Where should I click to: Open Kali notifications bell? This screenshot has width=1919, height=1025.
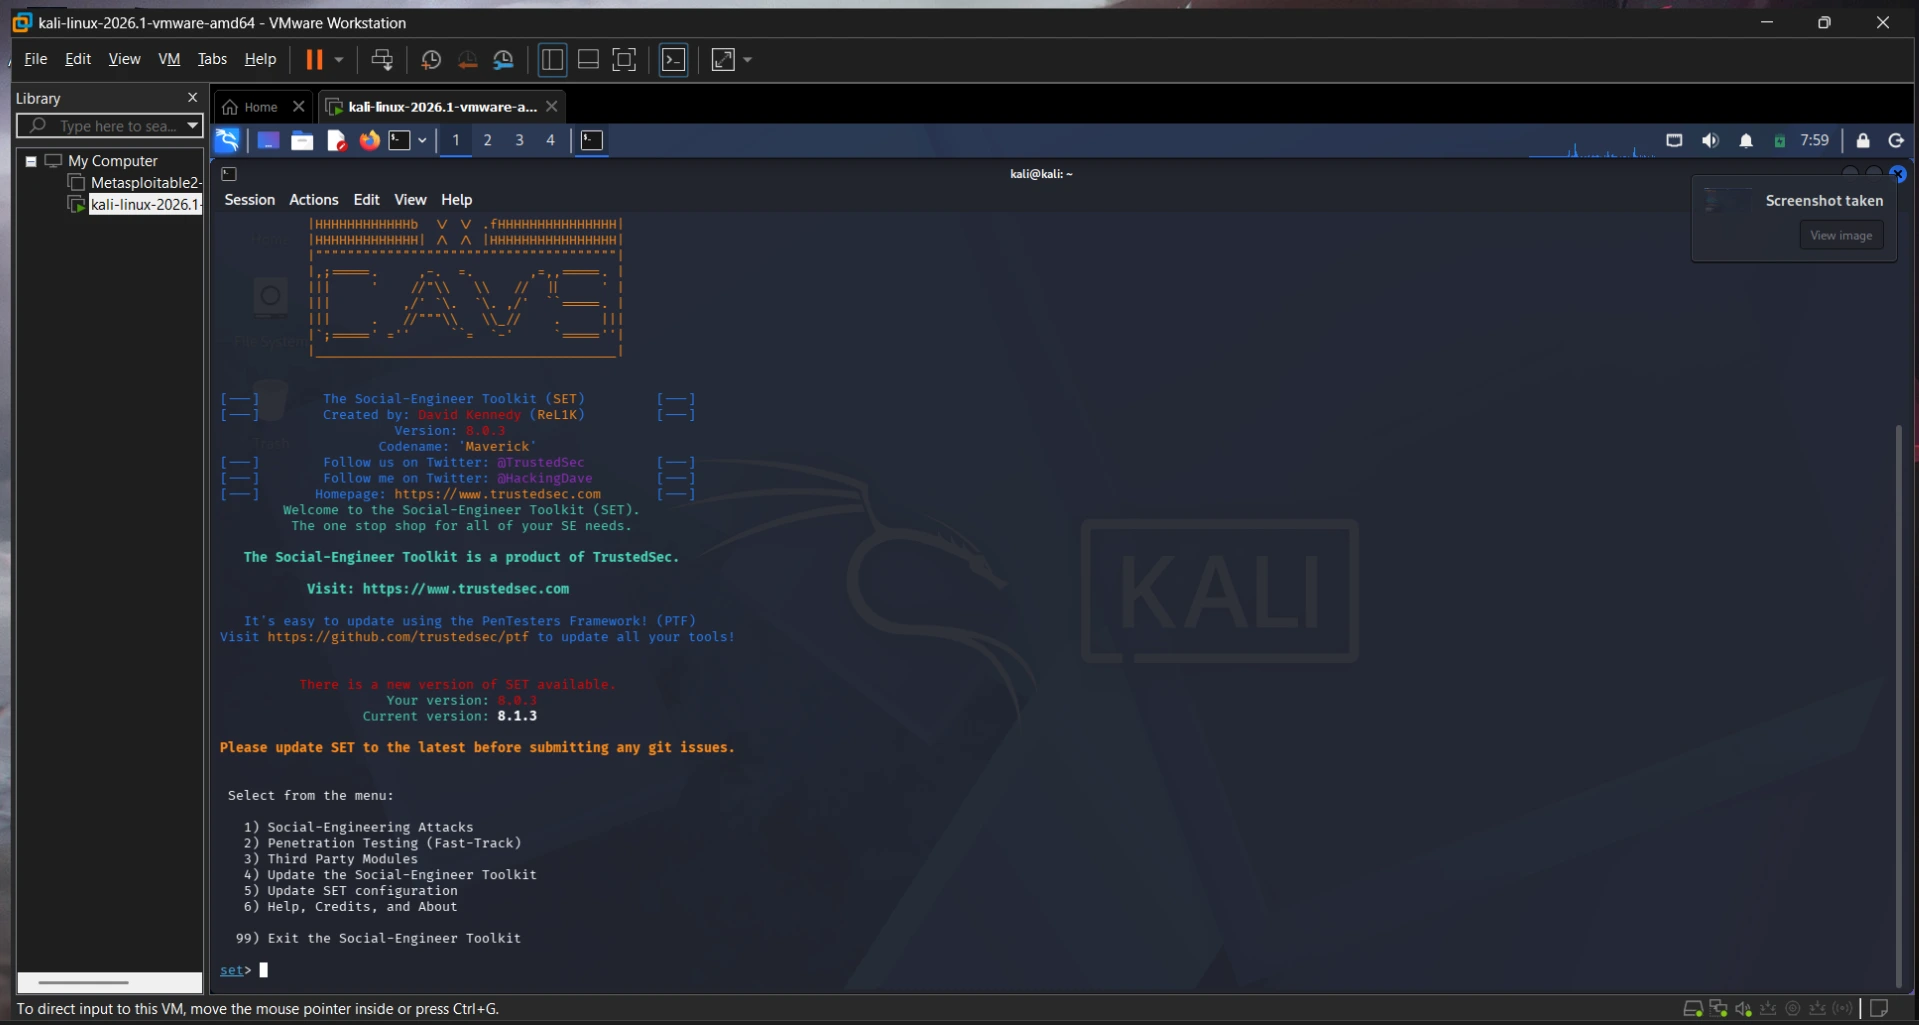pyautogui.click(x=1746, y=141)
